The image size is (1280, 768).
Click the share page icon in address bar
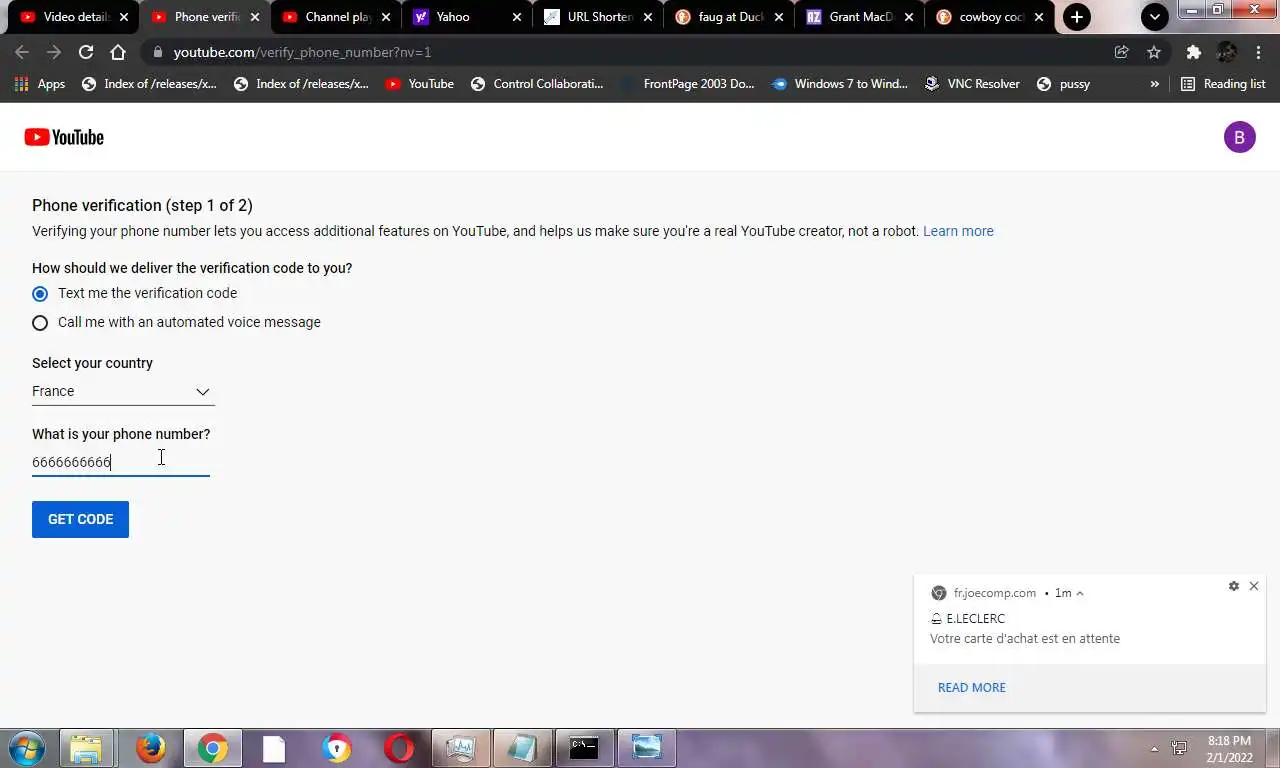[1122, 52]
